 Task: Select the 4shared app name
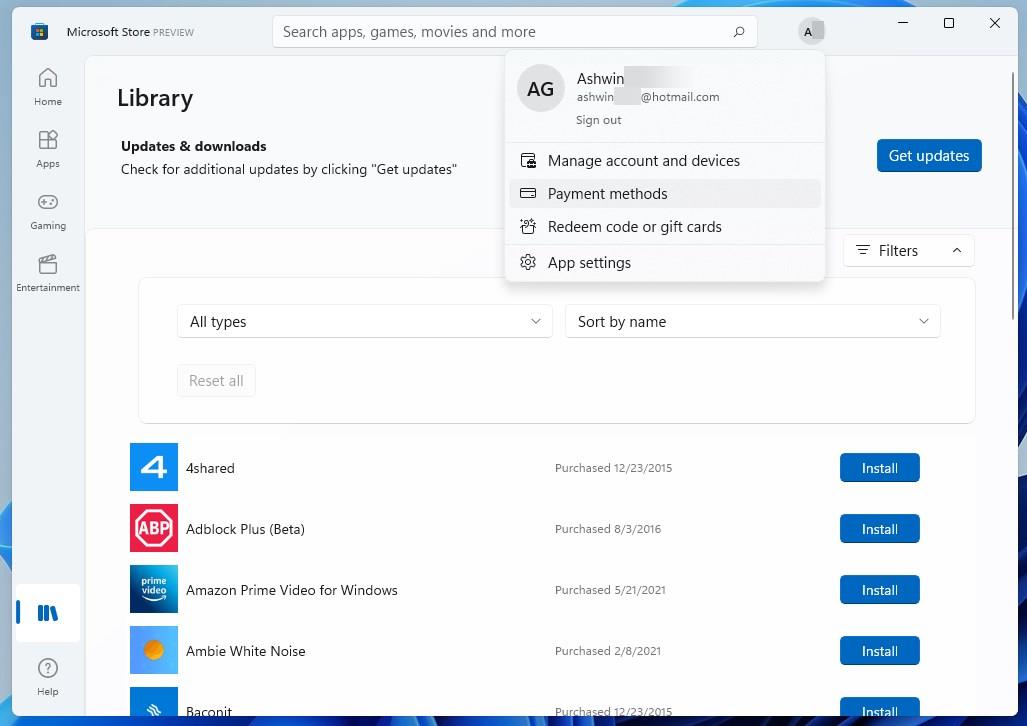(x=210, y=468)
